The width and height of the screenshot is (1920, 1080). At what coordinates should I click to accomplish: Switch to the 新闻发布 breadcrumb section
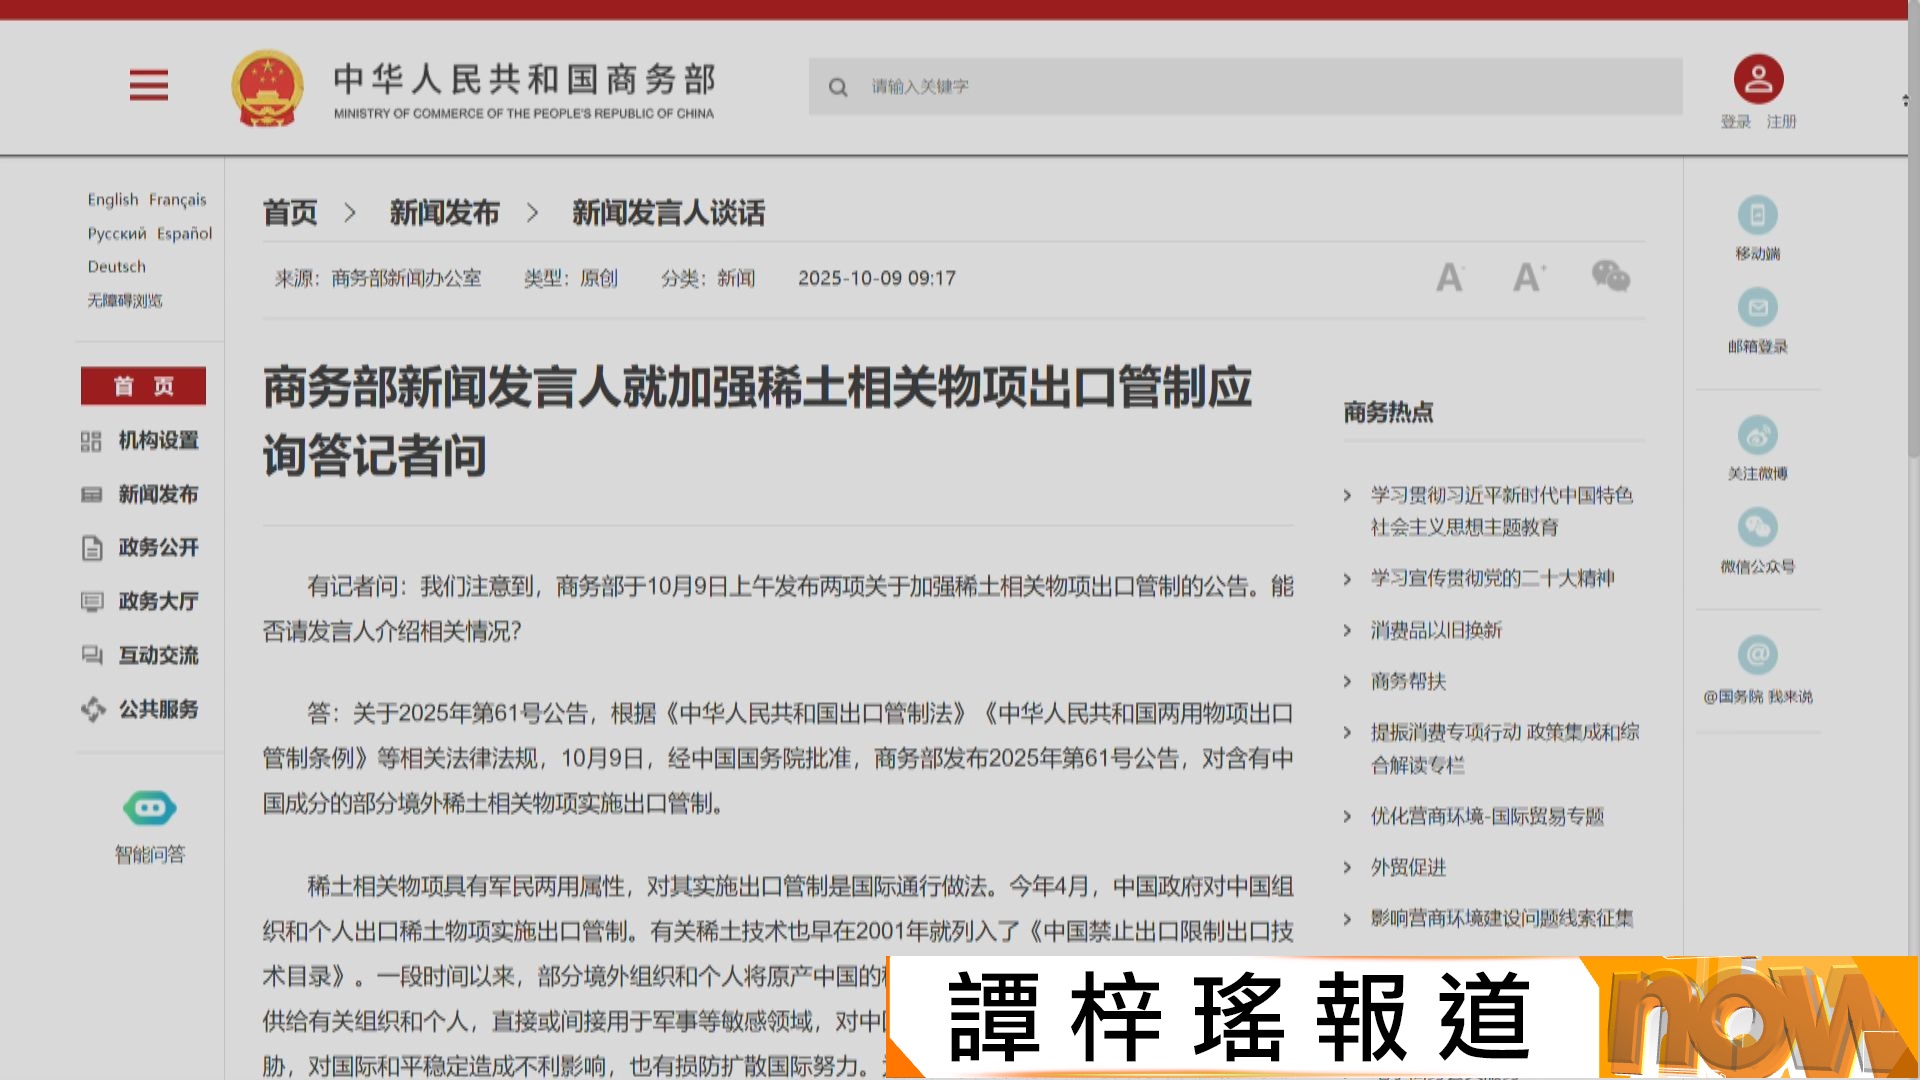[444, 213]
